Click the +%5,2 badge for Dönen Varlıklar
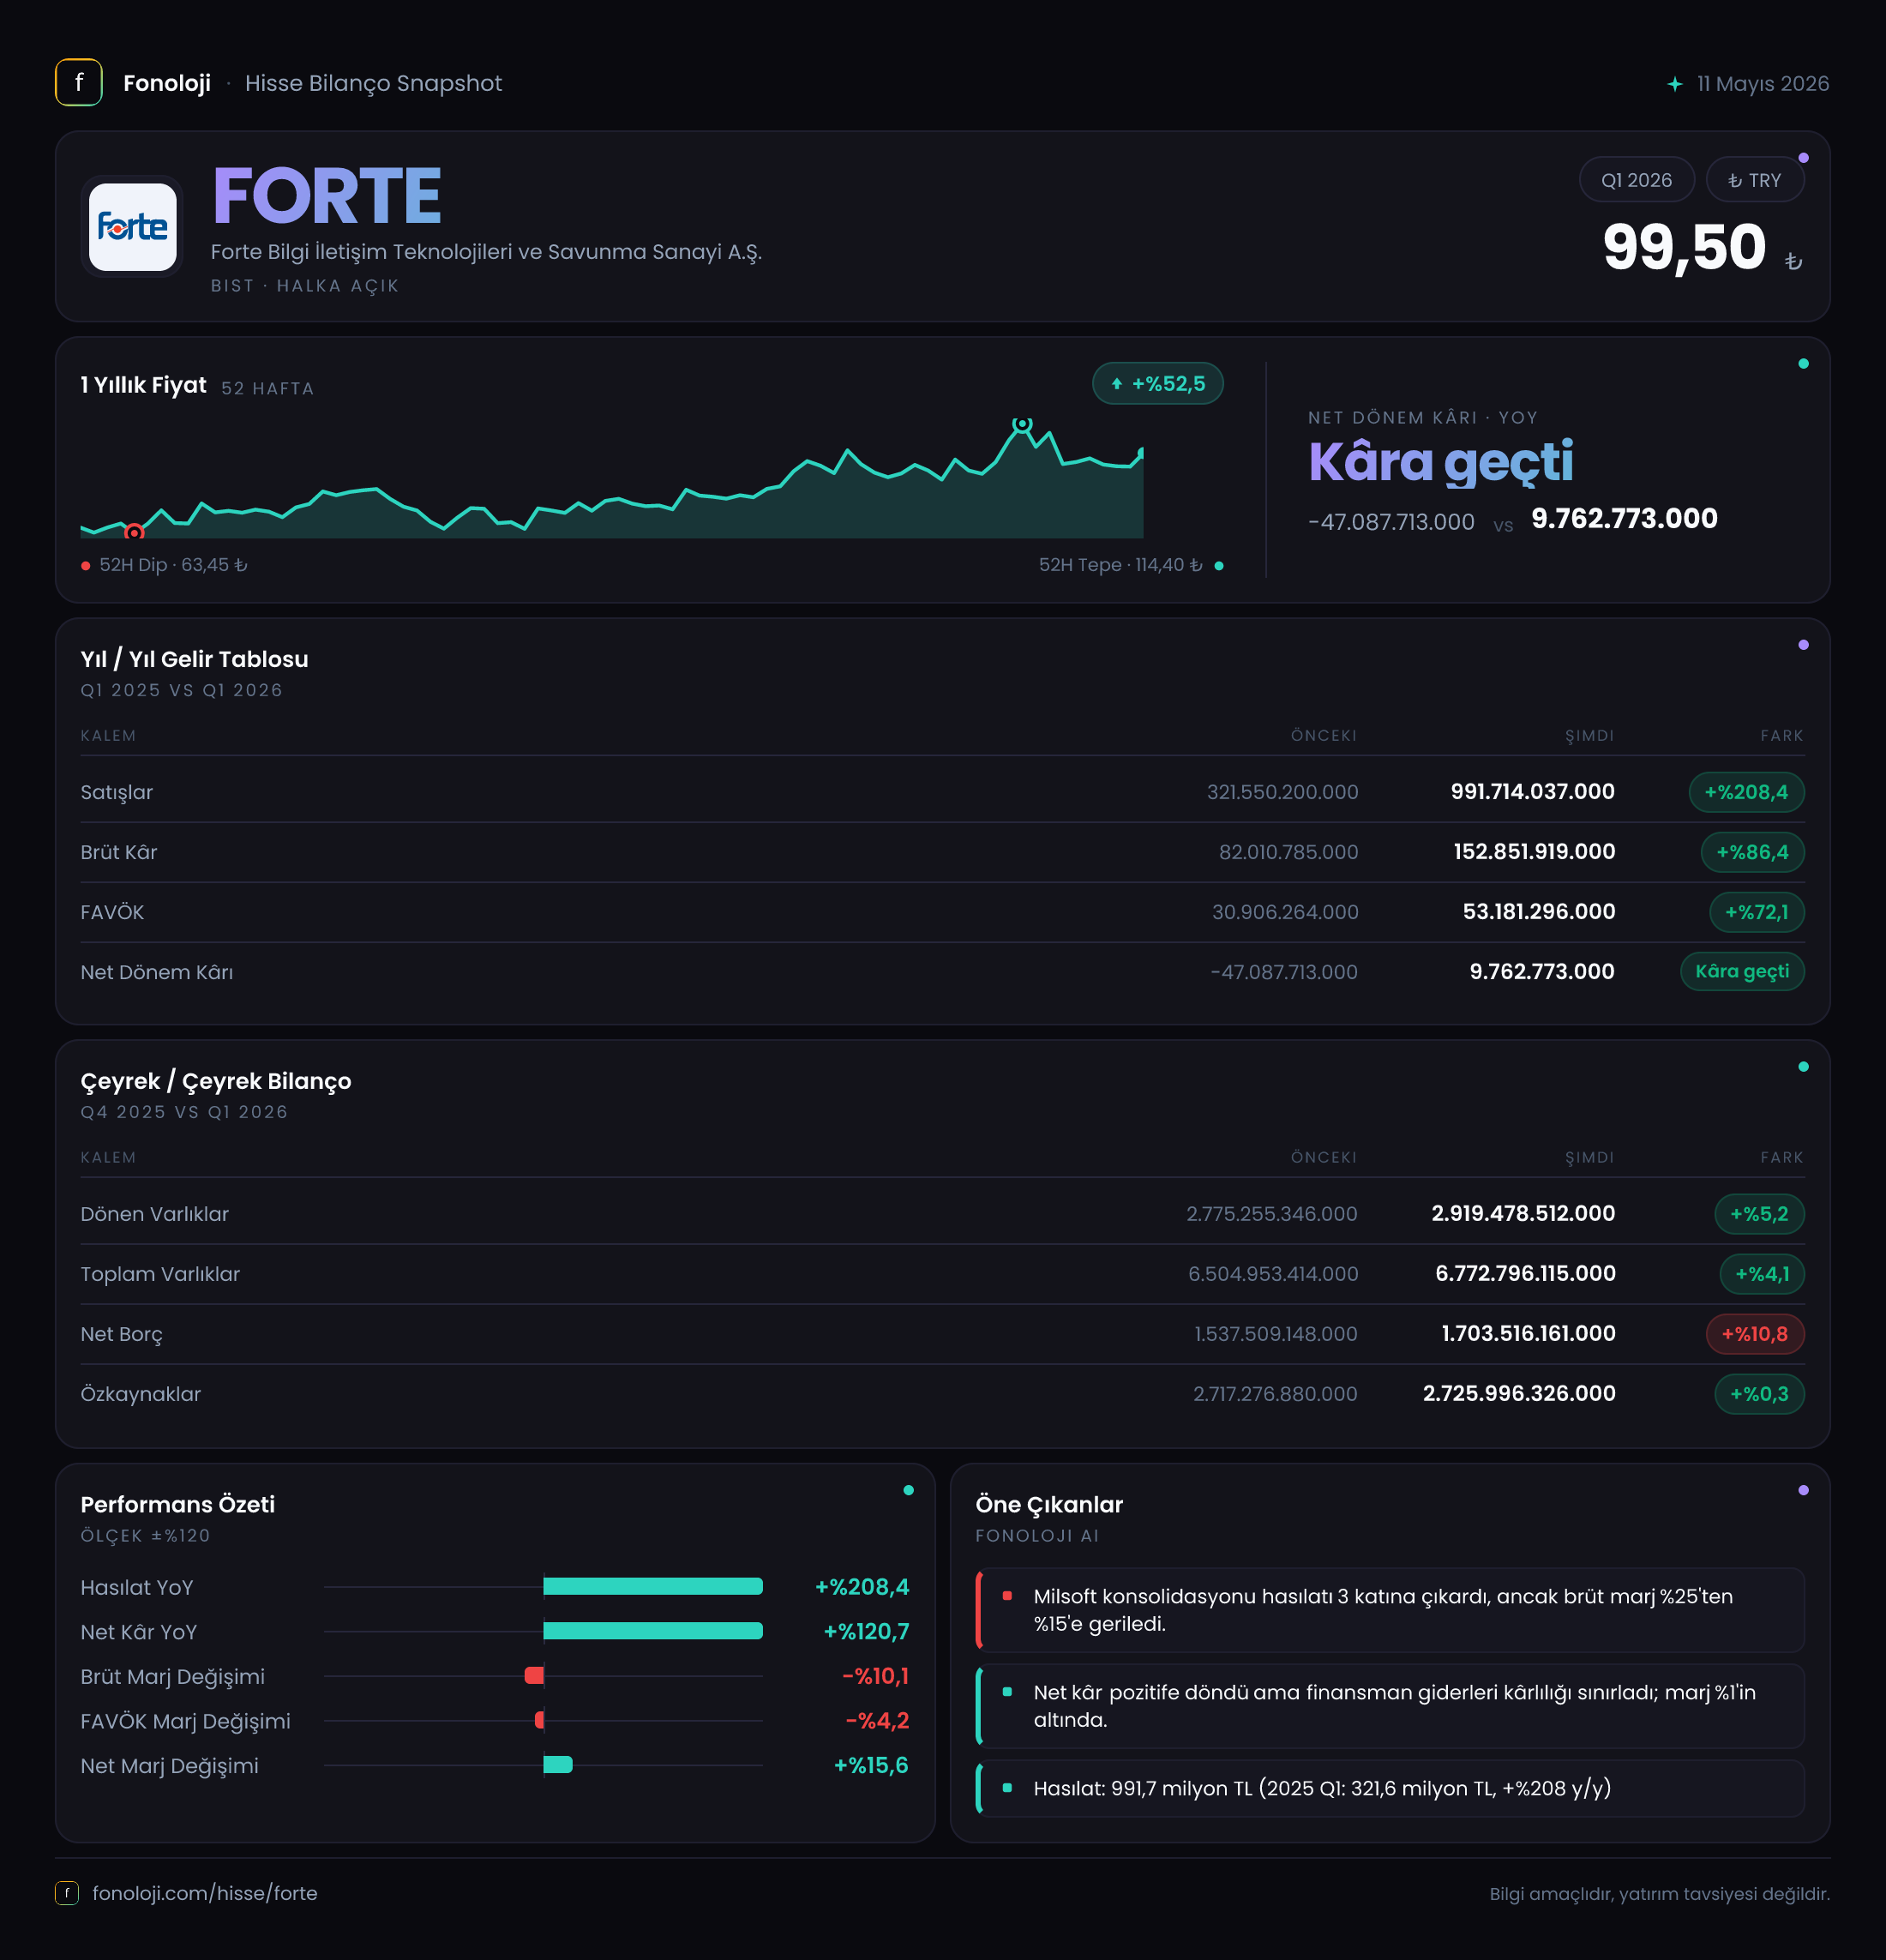 (1759, 1214)
